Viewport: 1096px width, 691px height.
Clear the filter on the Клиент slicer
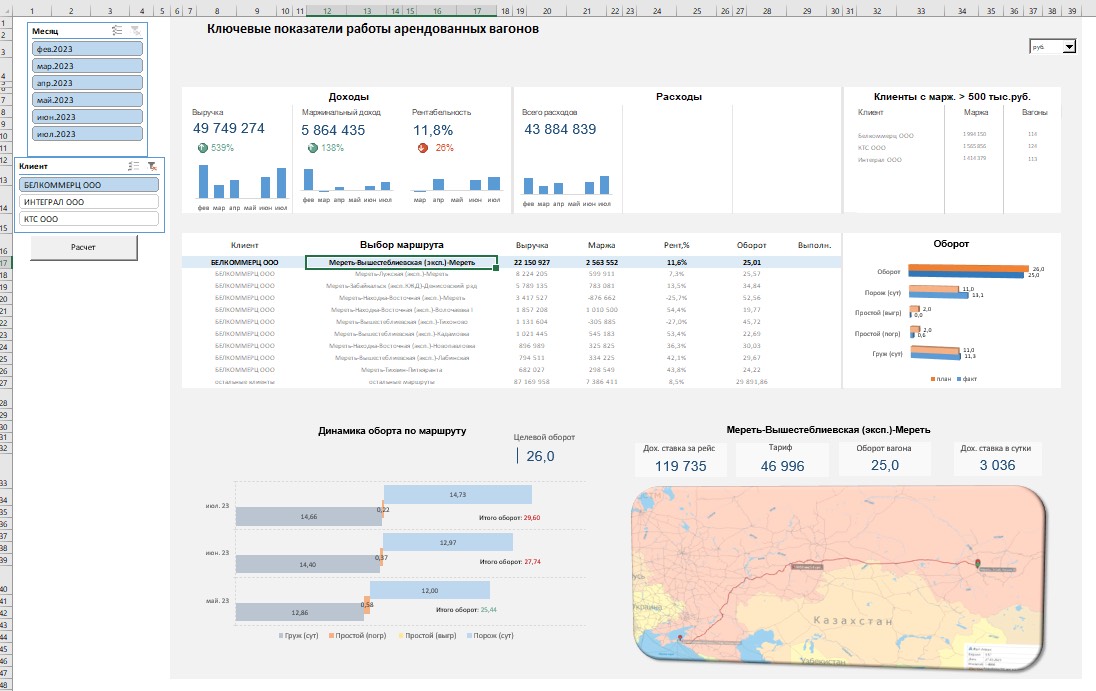[151, 167]
